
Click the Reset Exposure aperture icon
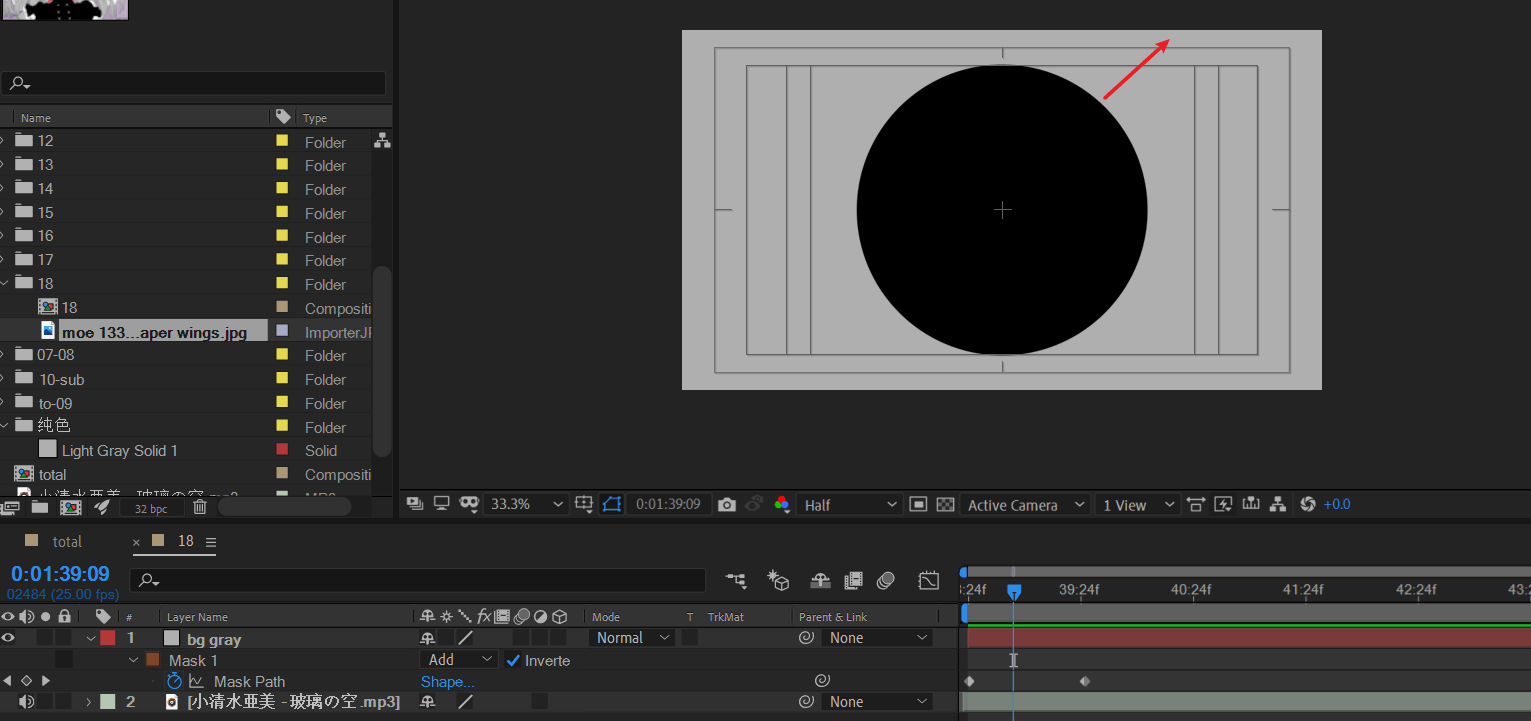[1307, 504]
